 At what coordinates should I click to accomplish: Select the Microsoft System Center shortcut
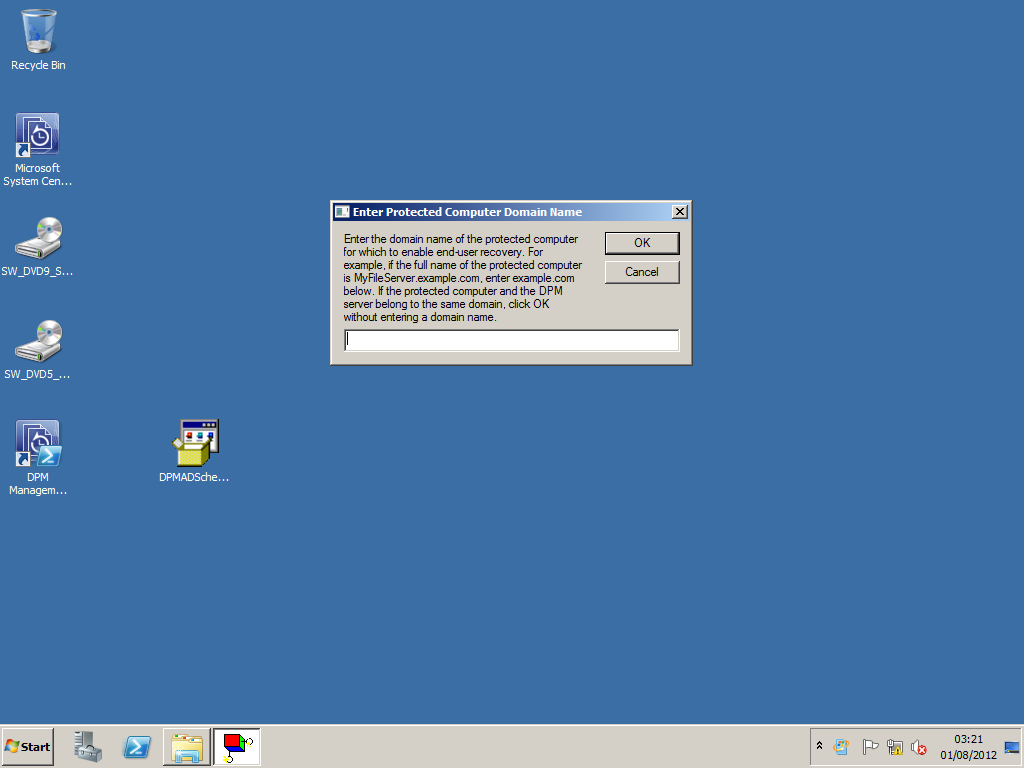37,150
